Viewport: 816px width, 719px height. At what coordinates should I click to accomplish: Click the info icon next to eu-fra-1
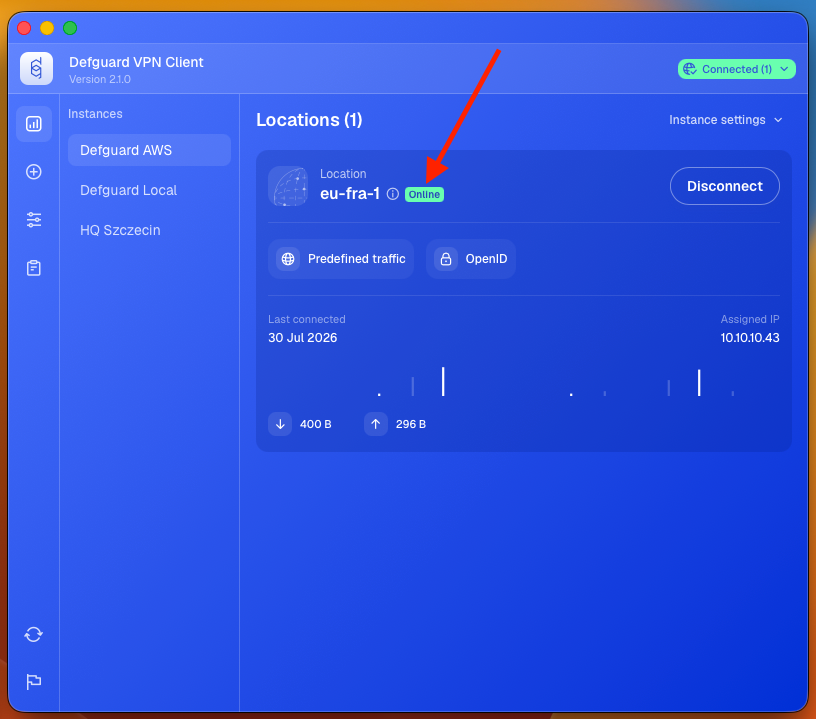click(x=393, y=194)
